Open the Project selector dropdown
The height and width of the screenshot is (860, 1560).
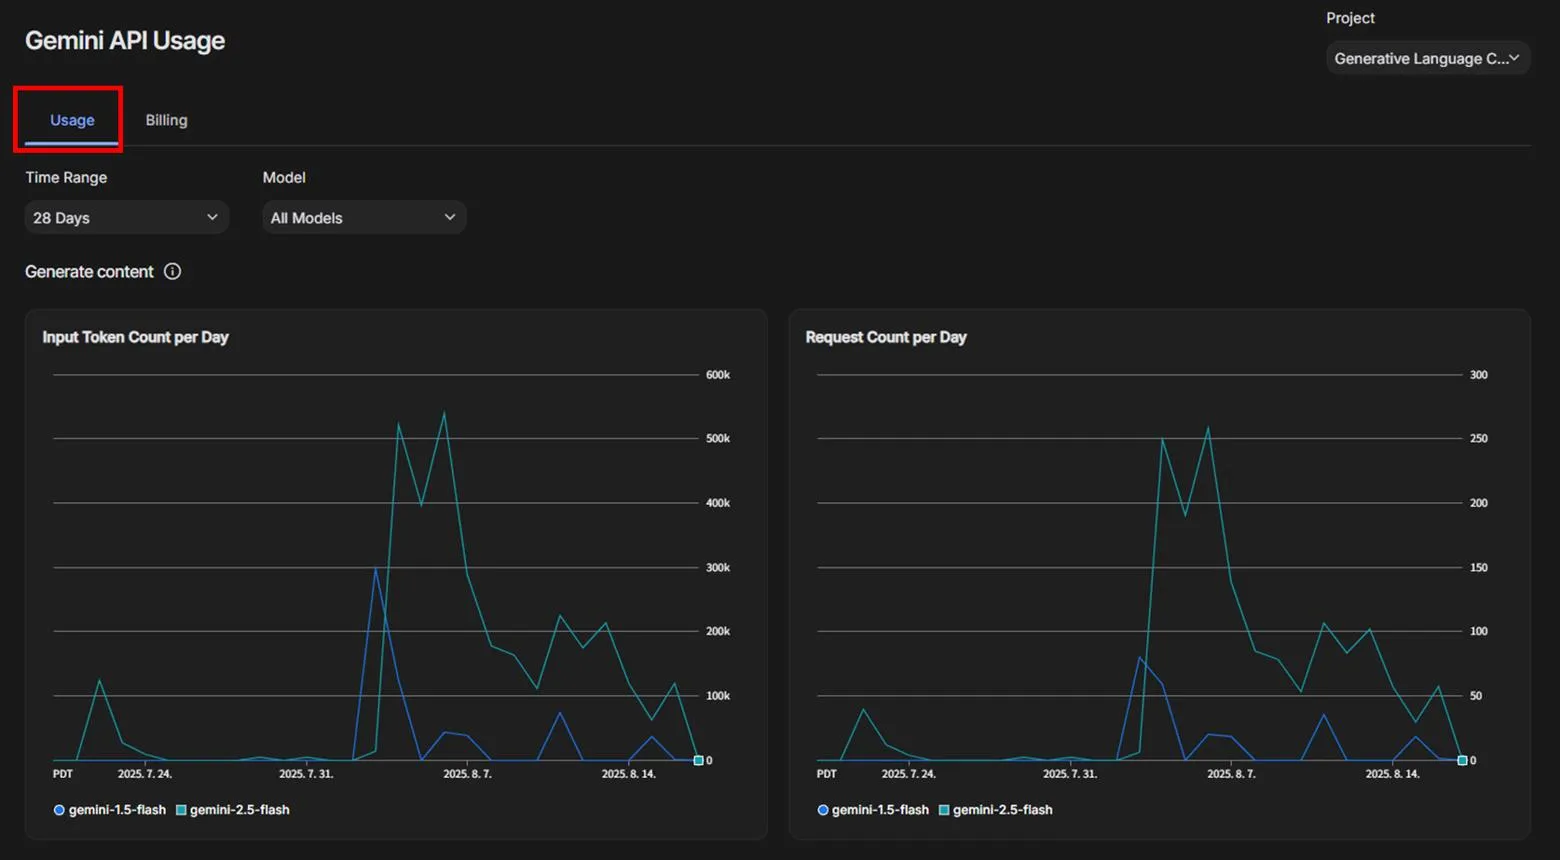point(1427,58)
